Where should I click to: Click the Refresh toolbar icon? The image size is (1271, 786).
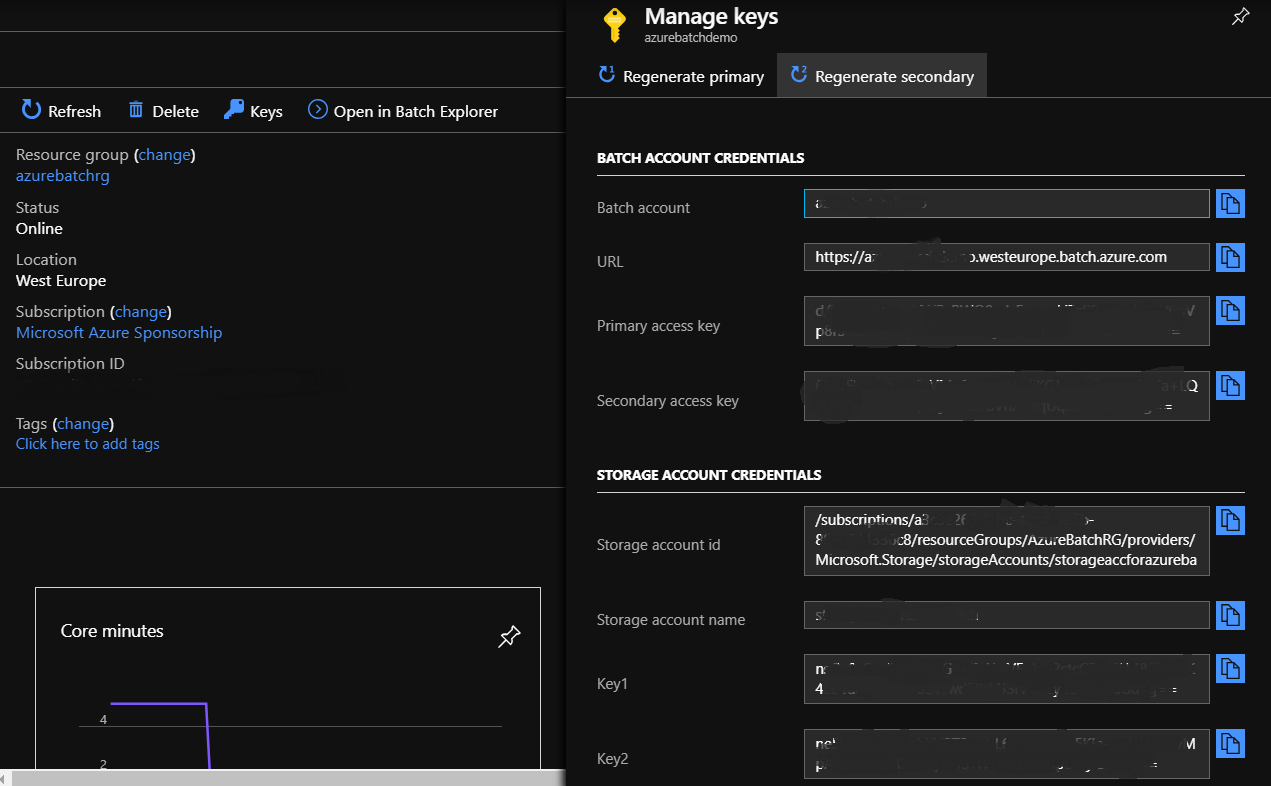(x=31, y=110)
